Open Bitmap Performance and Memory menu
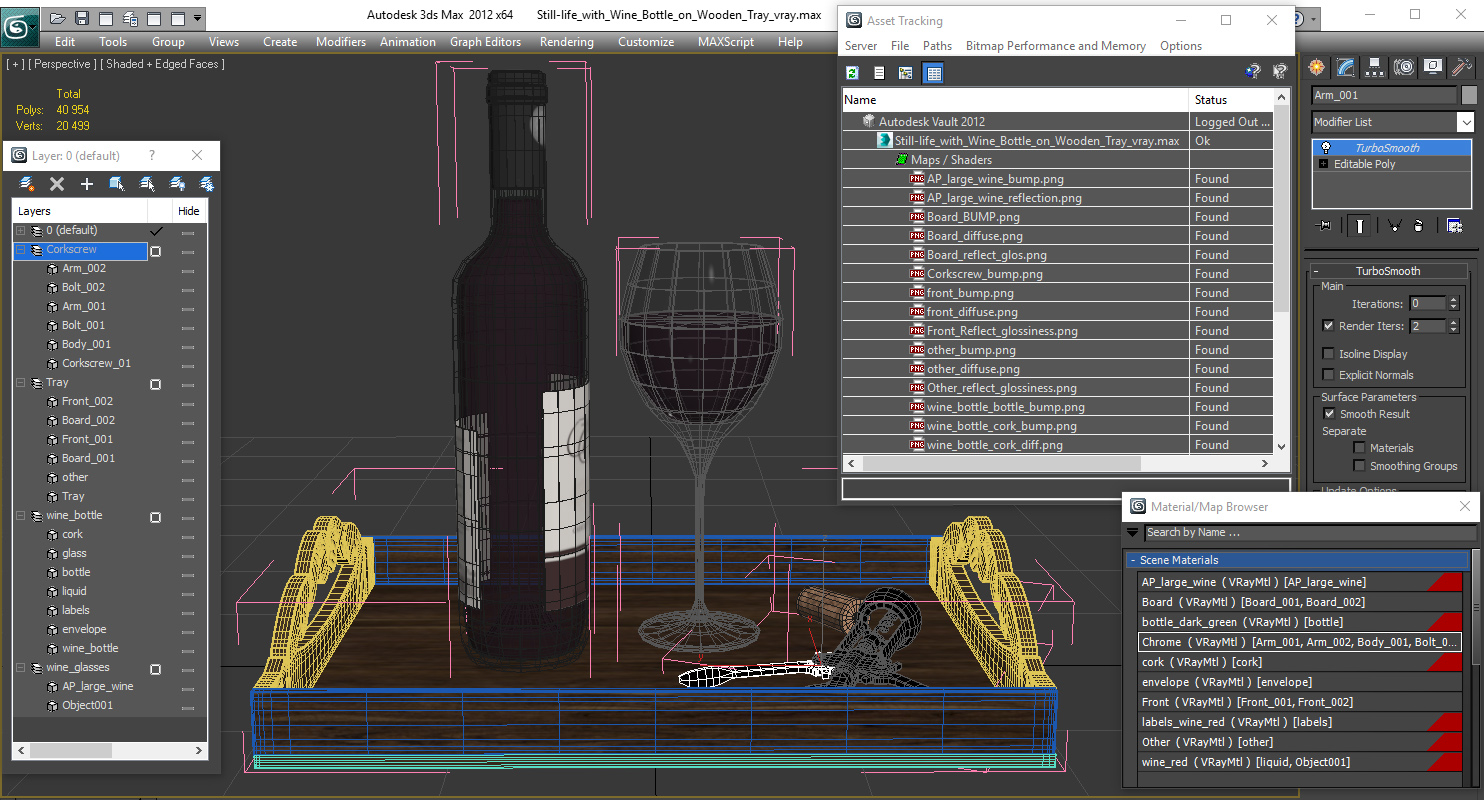Screen dimensions: 1484x800 1055,46
